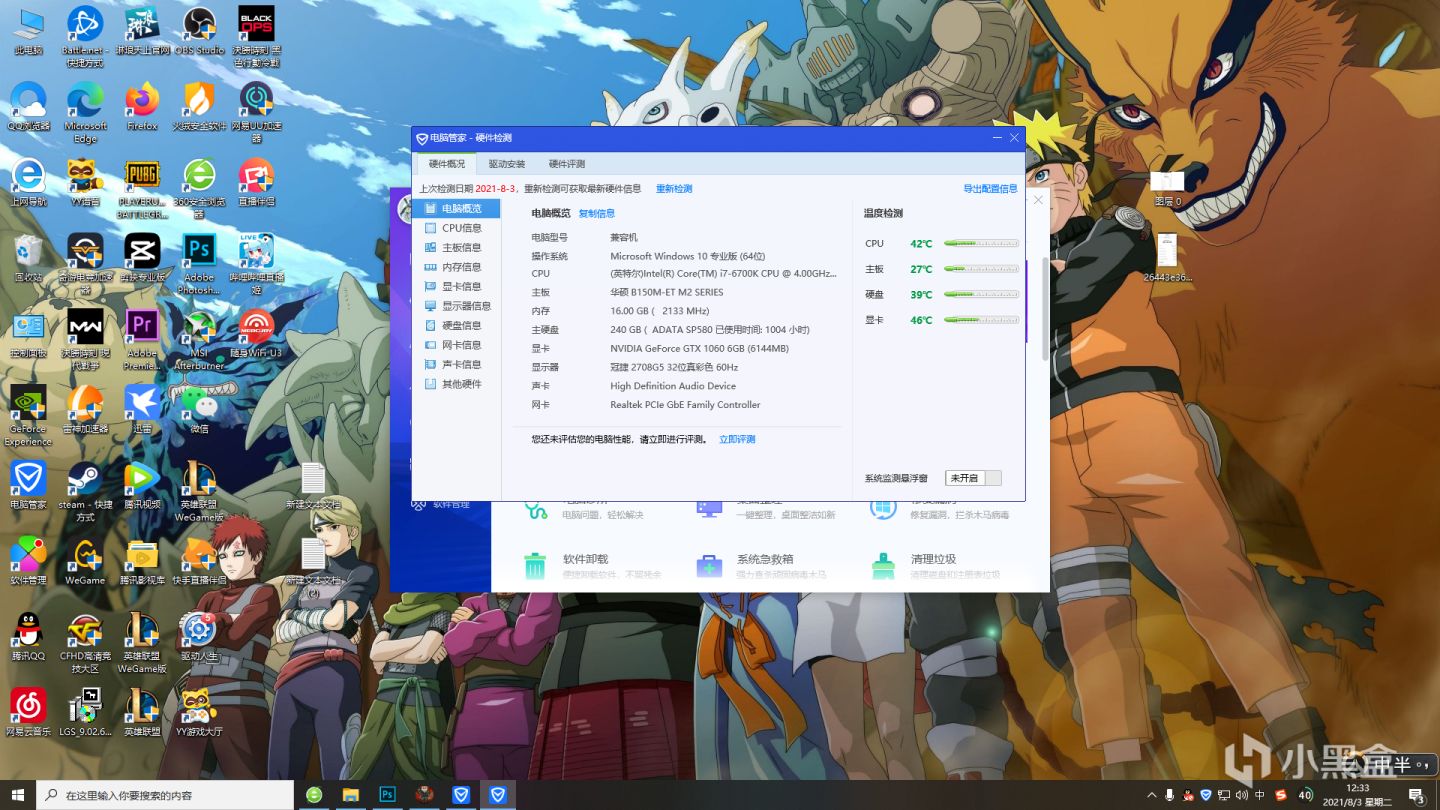Select the 哔哩哔哩直播姬 desktop icon
This screenshot has height=810, width=1440.
coord(256,265)
